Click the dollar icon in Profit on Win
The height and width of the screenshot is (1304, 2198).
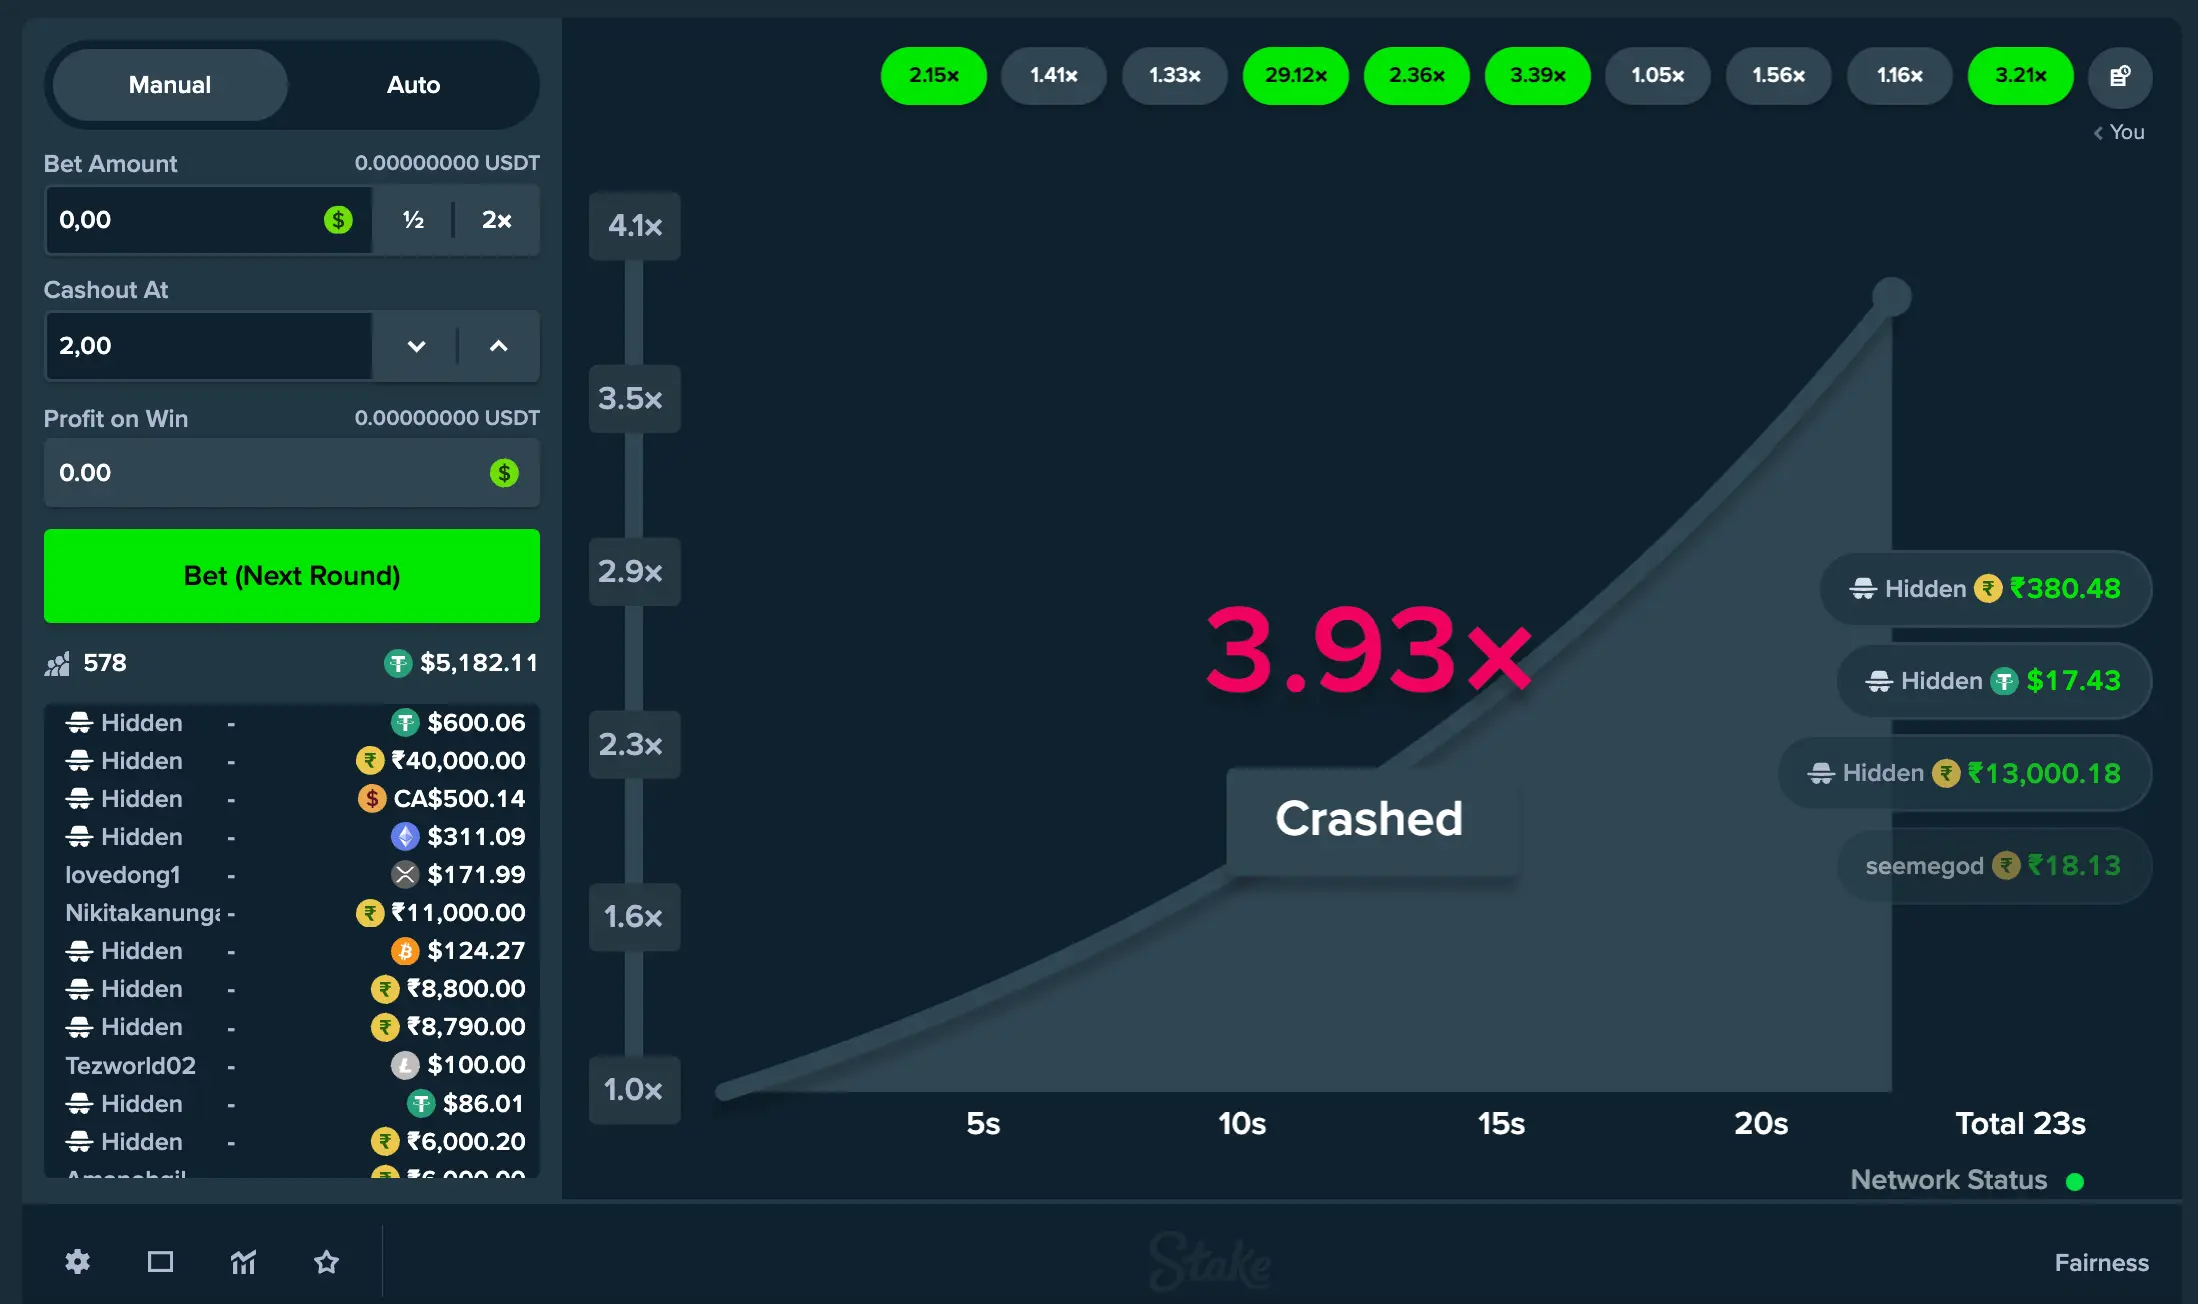(504, 473)
